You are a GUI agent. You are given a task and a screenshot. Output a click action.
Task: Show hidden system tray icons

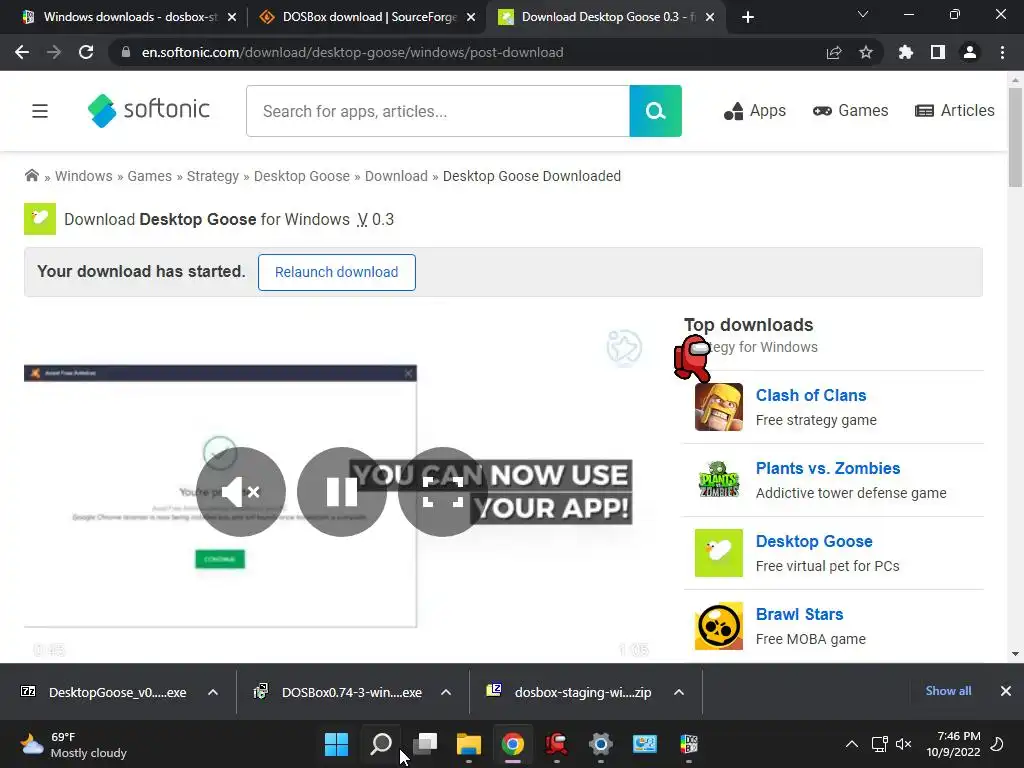(852, 744)
